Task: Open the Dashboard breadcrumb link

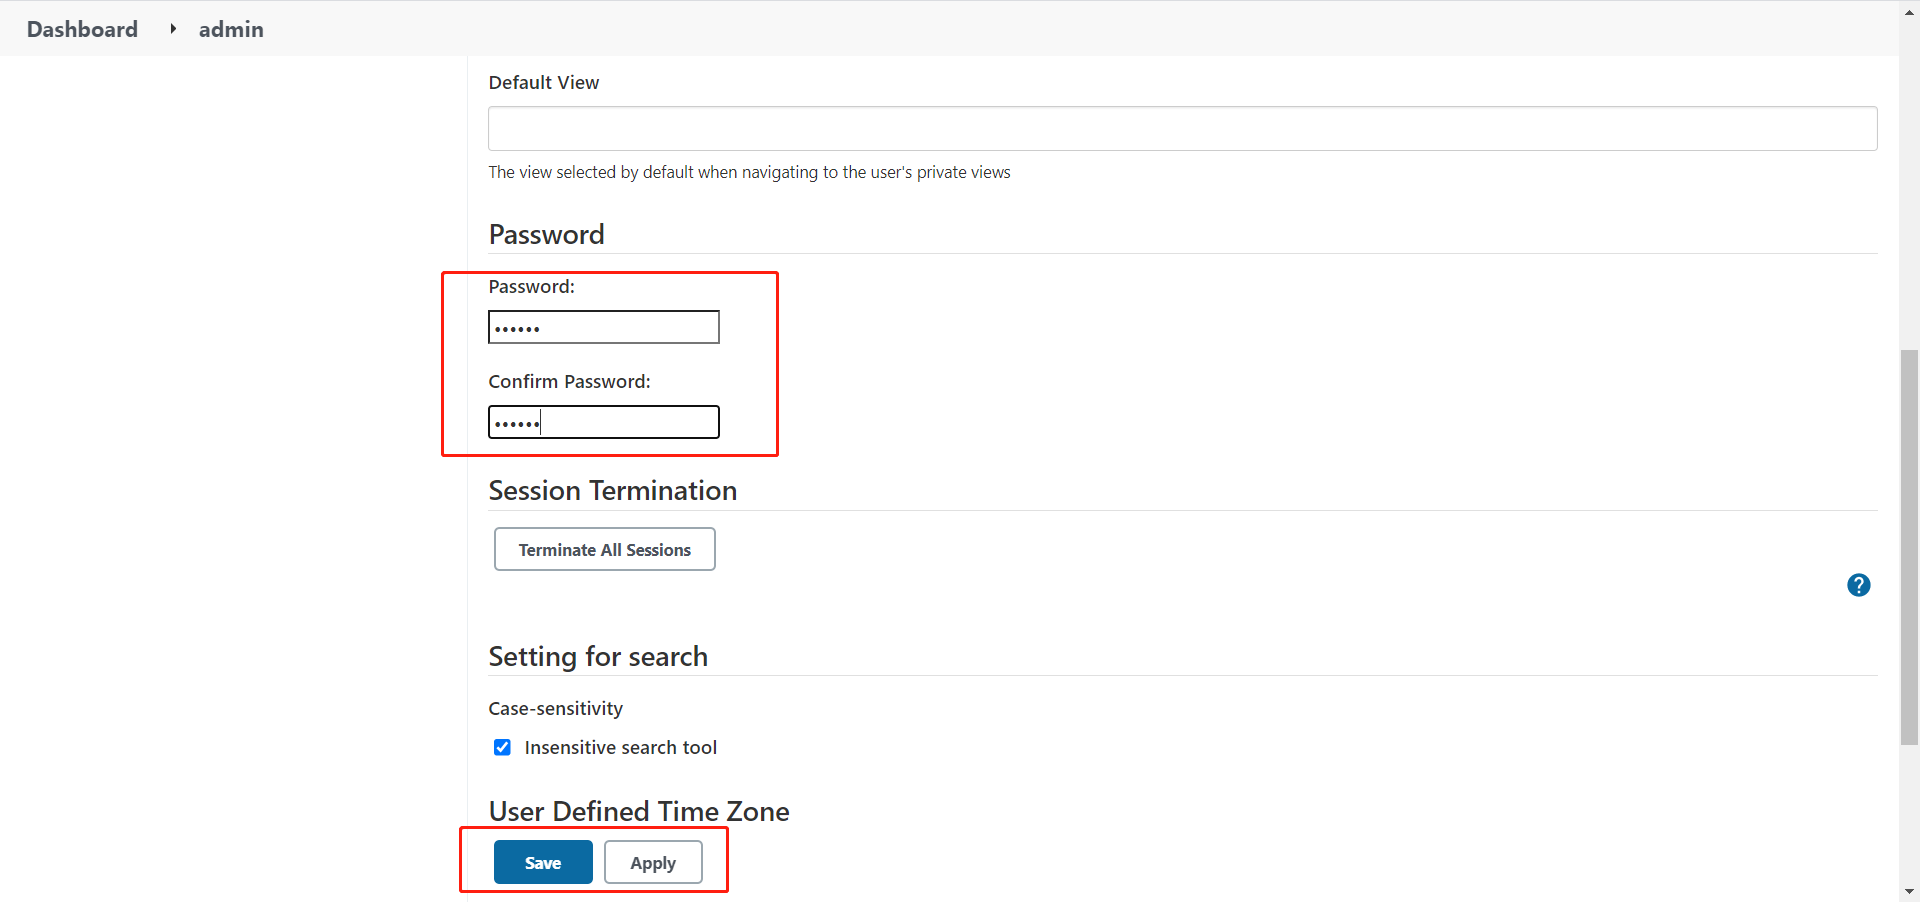Action: (82, 29)
